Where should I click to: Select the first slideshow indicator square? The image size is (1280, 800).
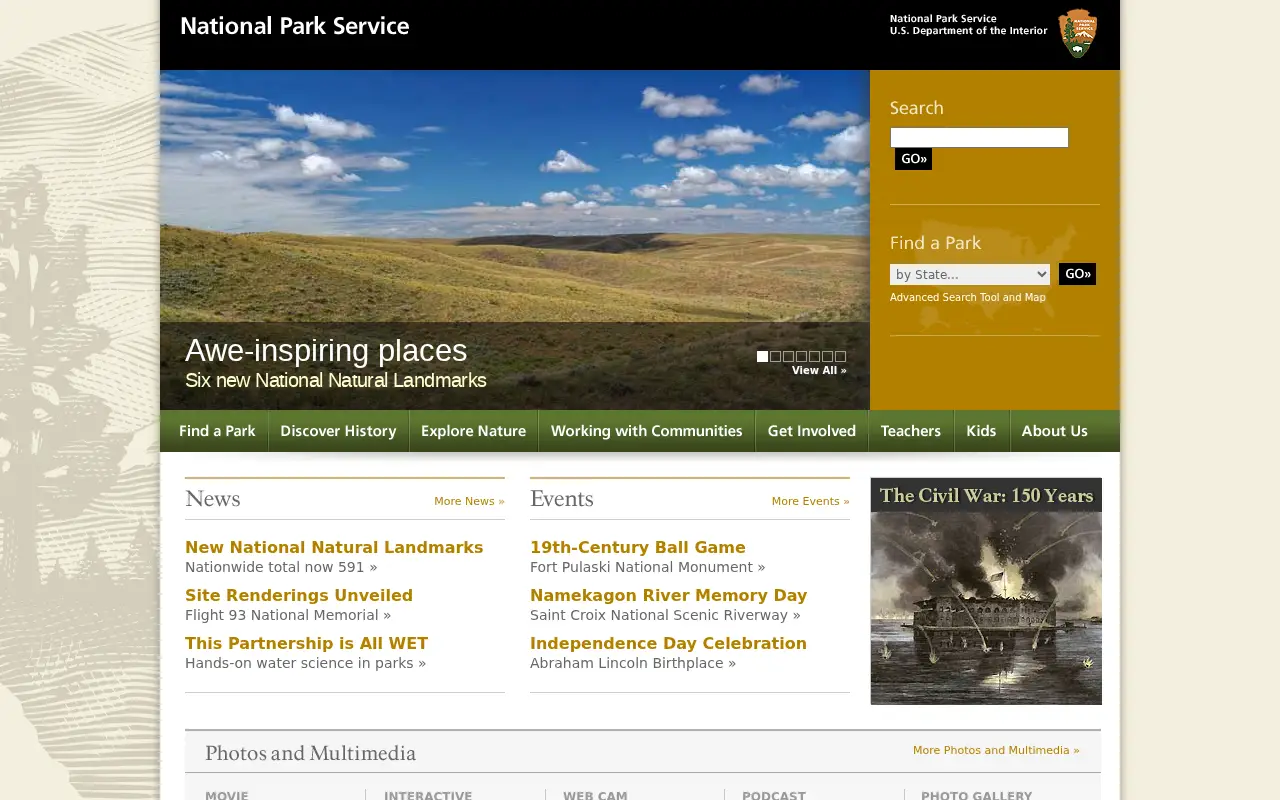[762, 356]
